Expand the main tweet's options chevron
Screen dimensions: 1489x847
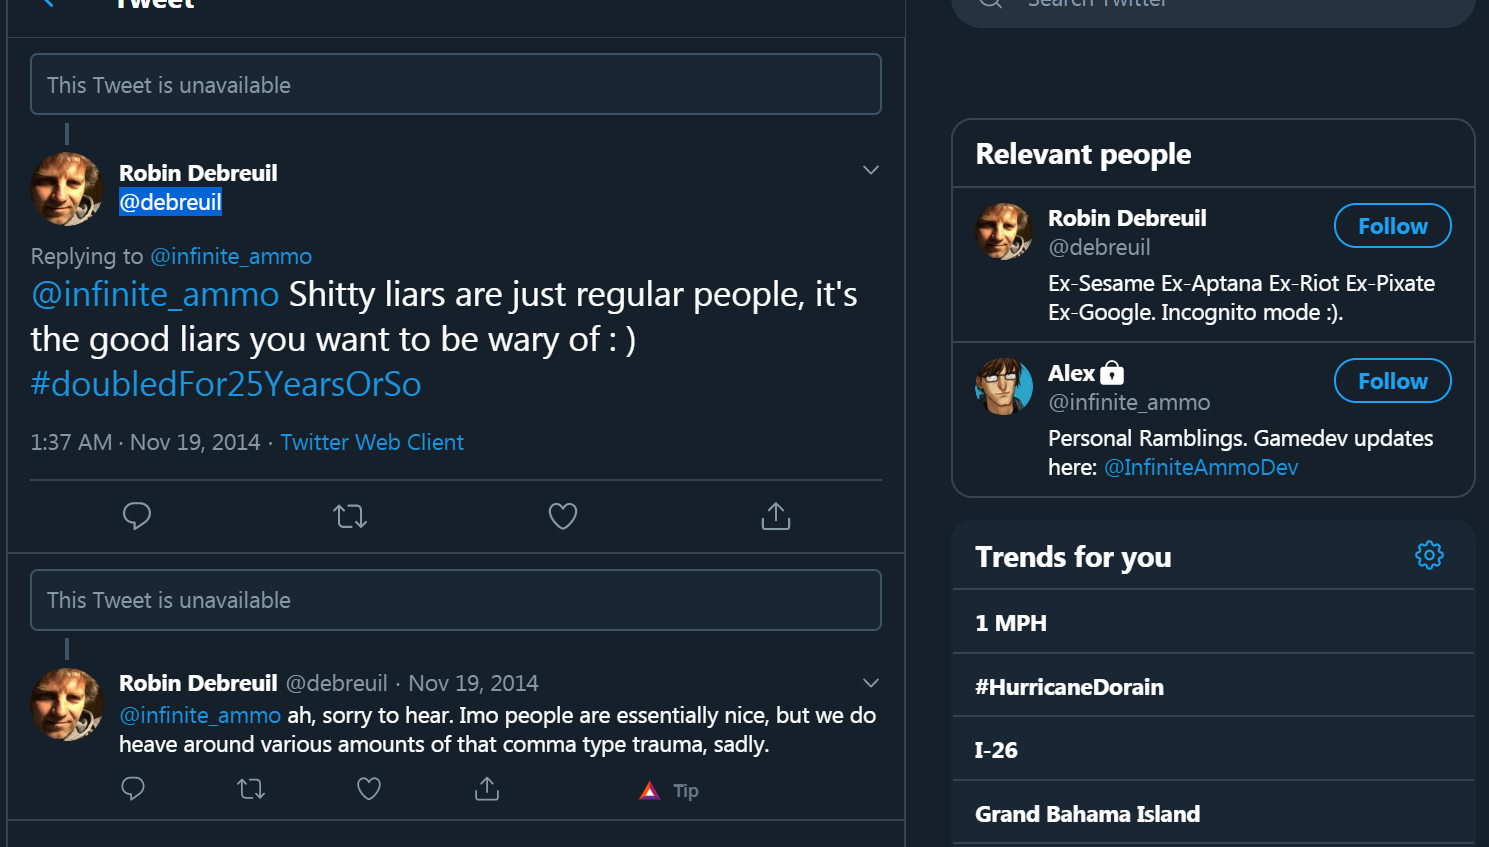click(x=871, y=170)
